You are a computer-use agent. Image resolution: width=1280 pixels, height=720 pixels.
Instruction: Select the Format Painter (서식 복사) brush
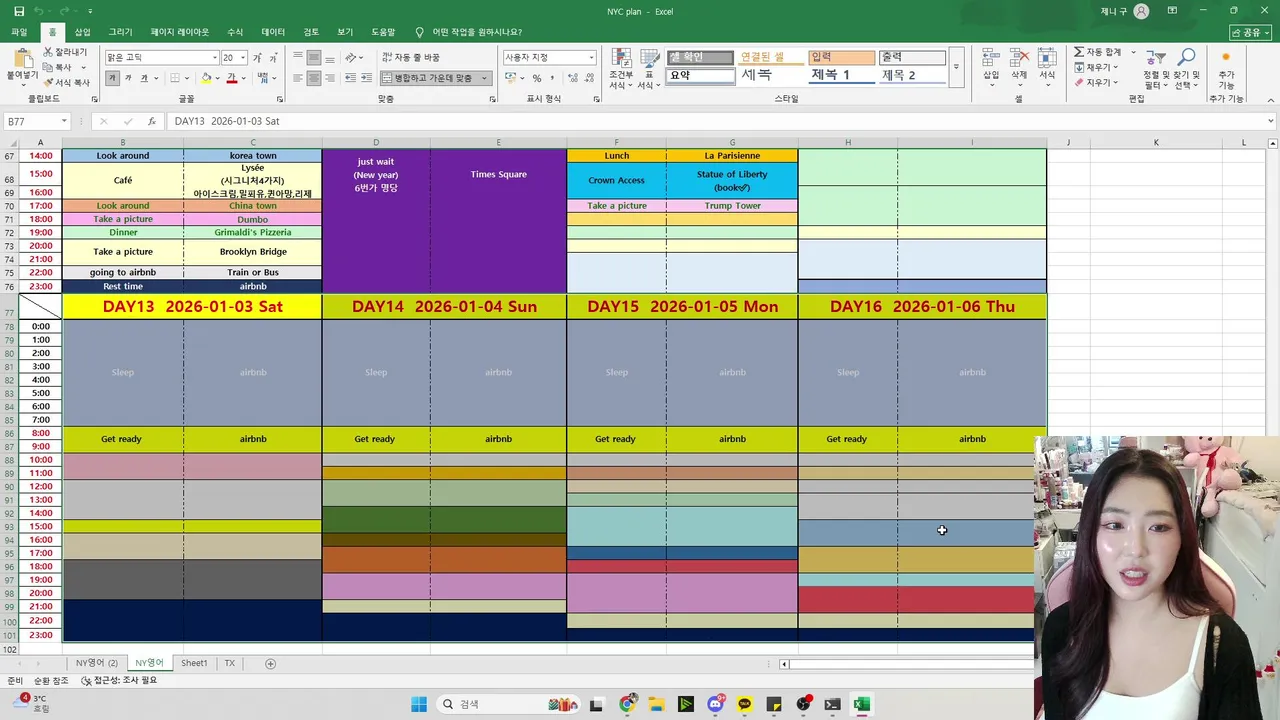66,82
